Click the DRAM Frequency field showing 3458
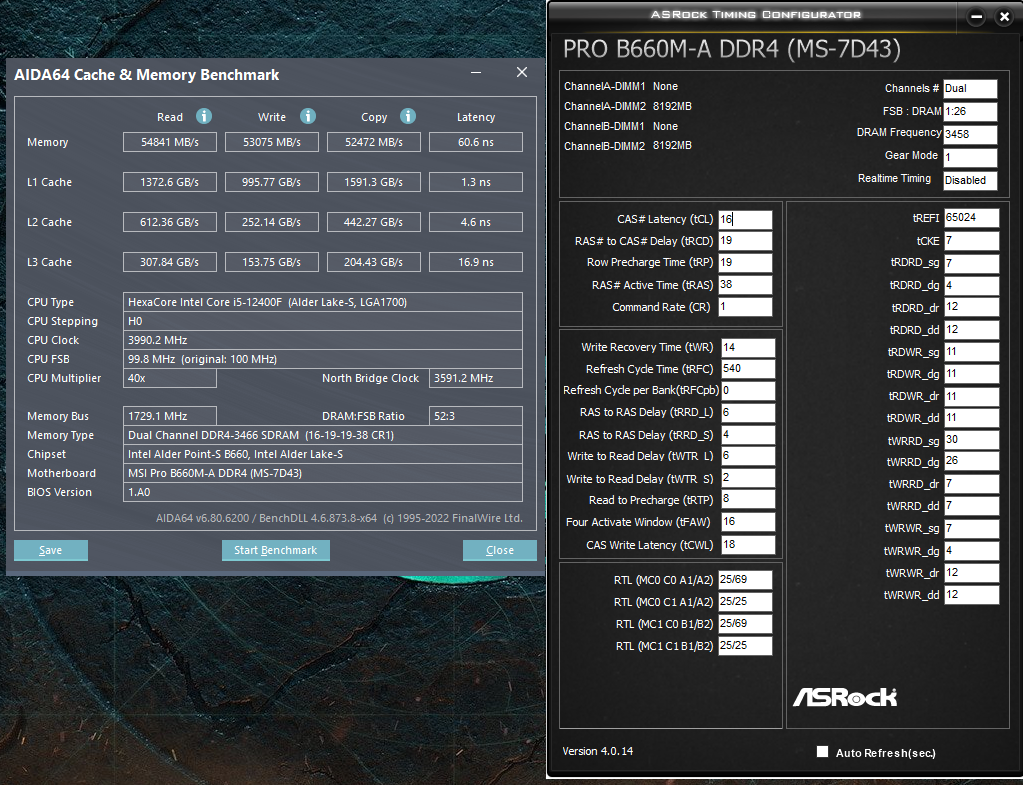Screen dimensions: 1023x785 click(970, 134)
